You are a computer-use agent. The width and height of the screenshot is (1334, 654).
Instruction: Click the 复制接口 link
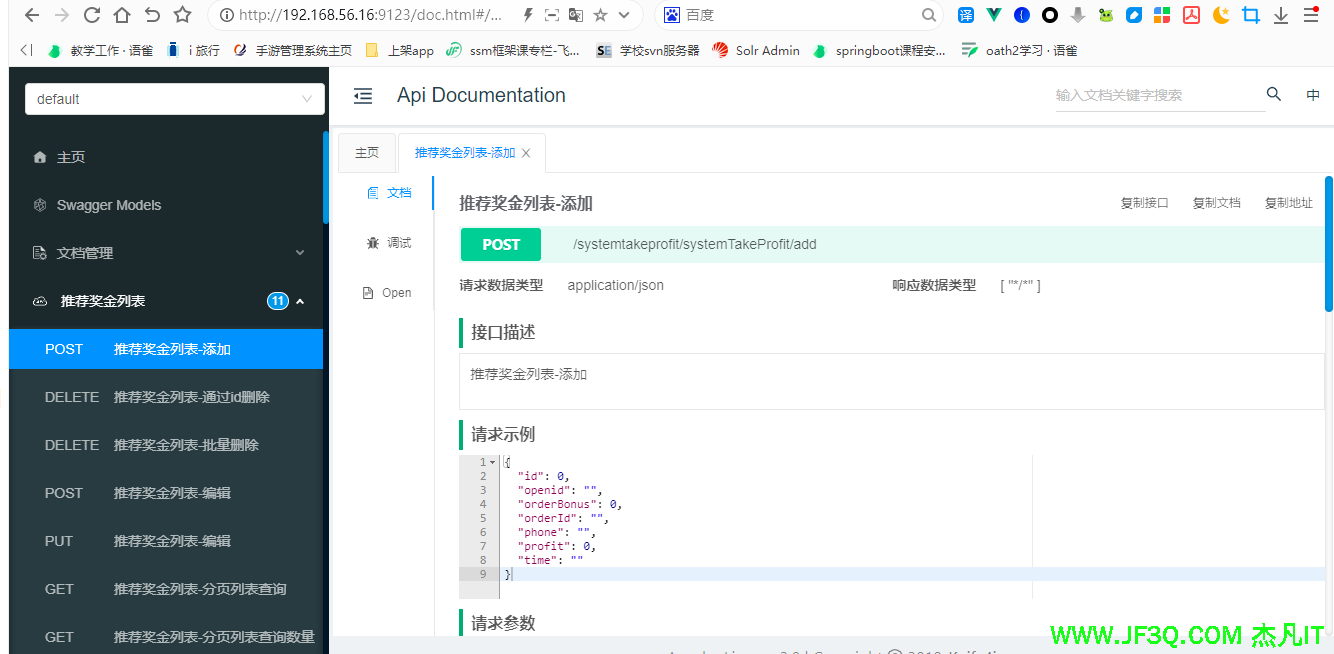1144,203
